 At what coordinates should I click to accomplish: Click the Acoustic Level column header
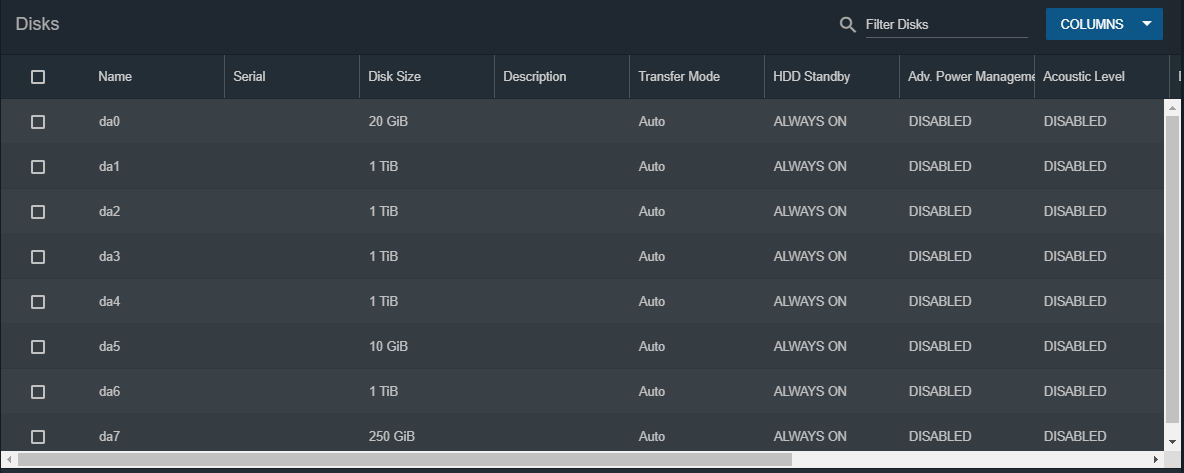tap(1084, 76)
